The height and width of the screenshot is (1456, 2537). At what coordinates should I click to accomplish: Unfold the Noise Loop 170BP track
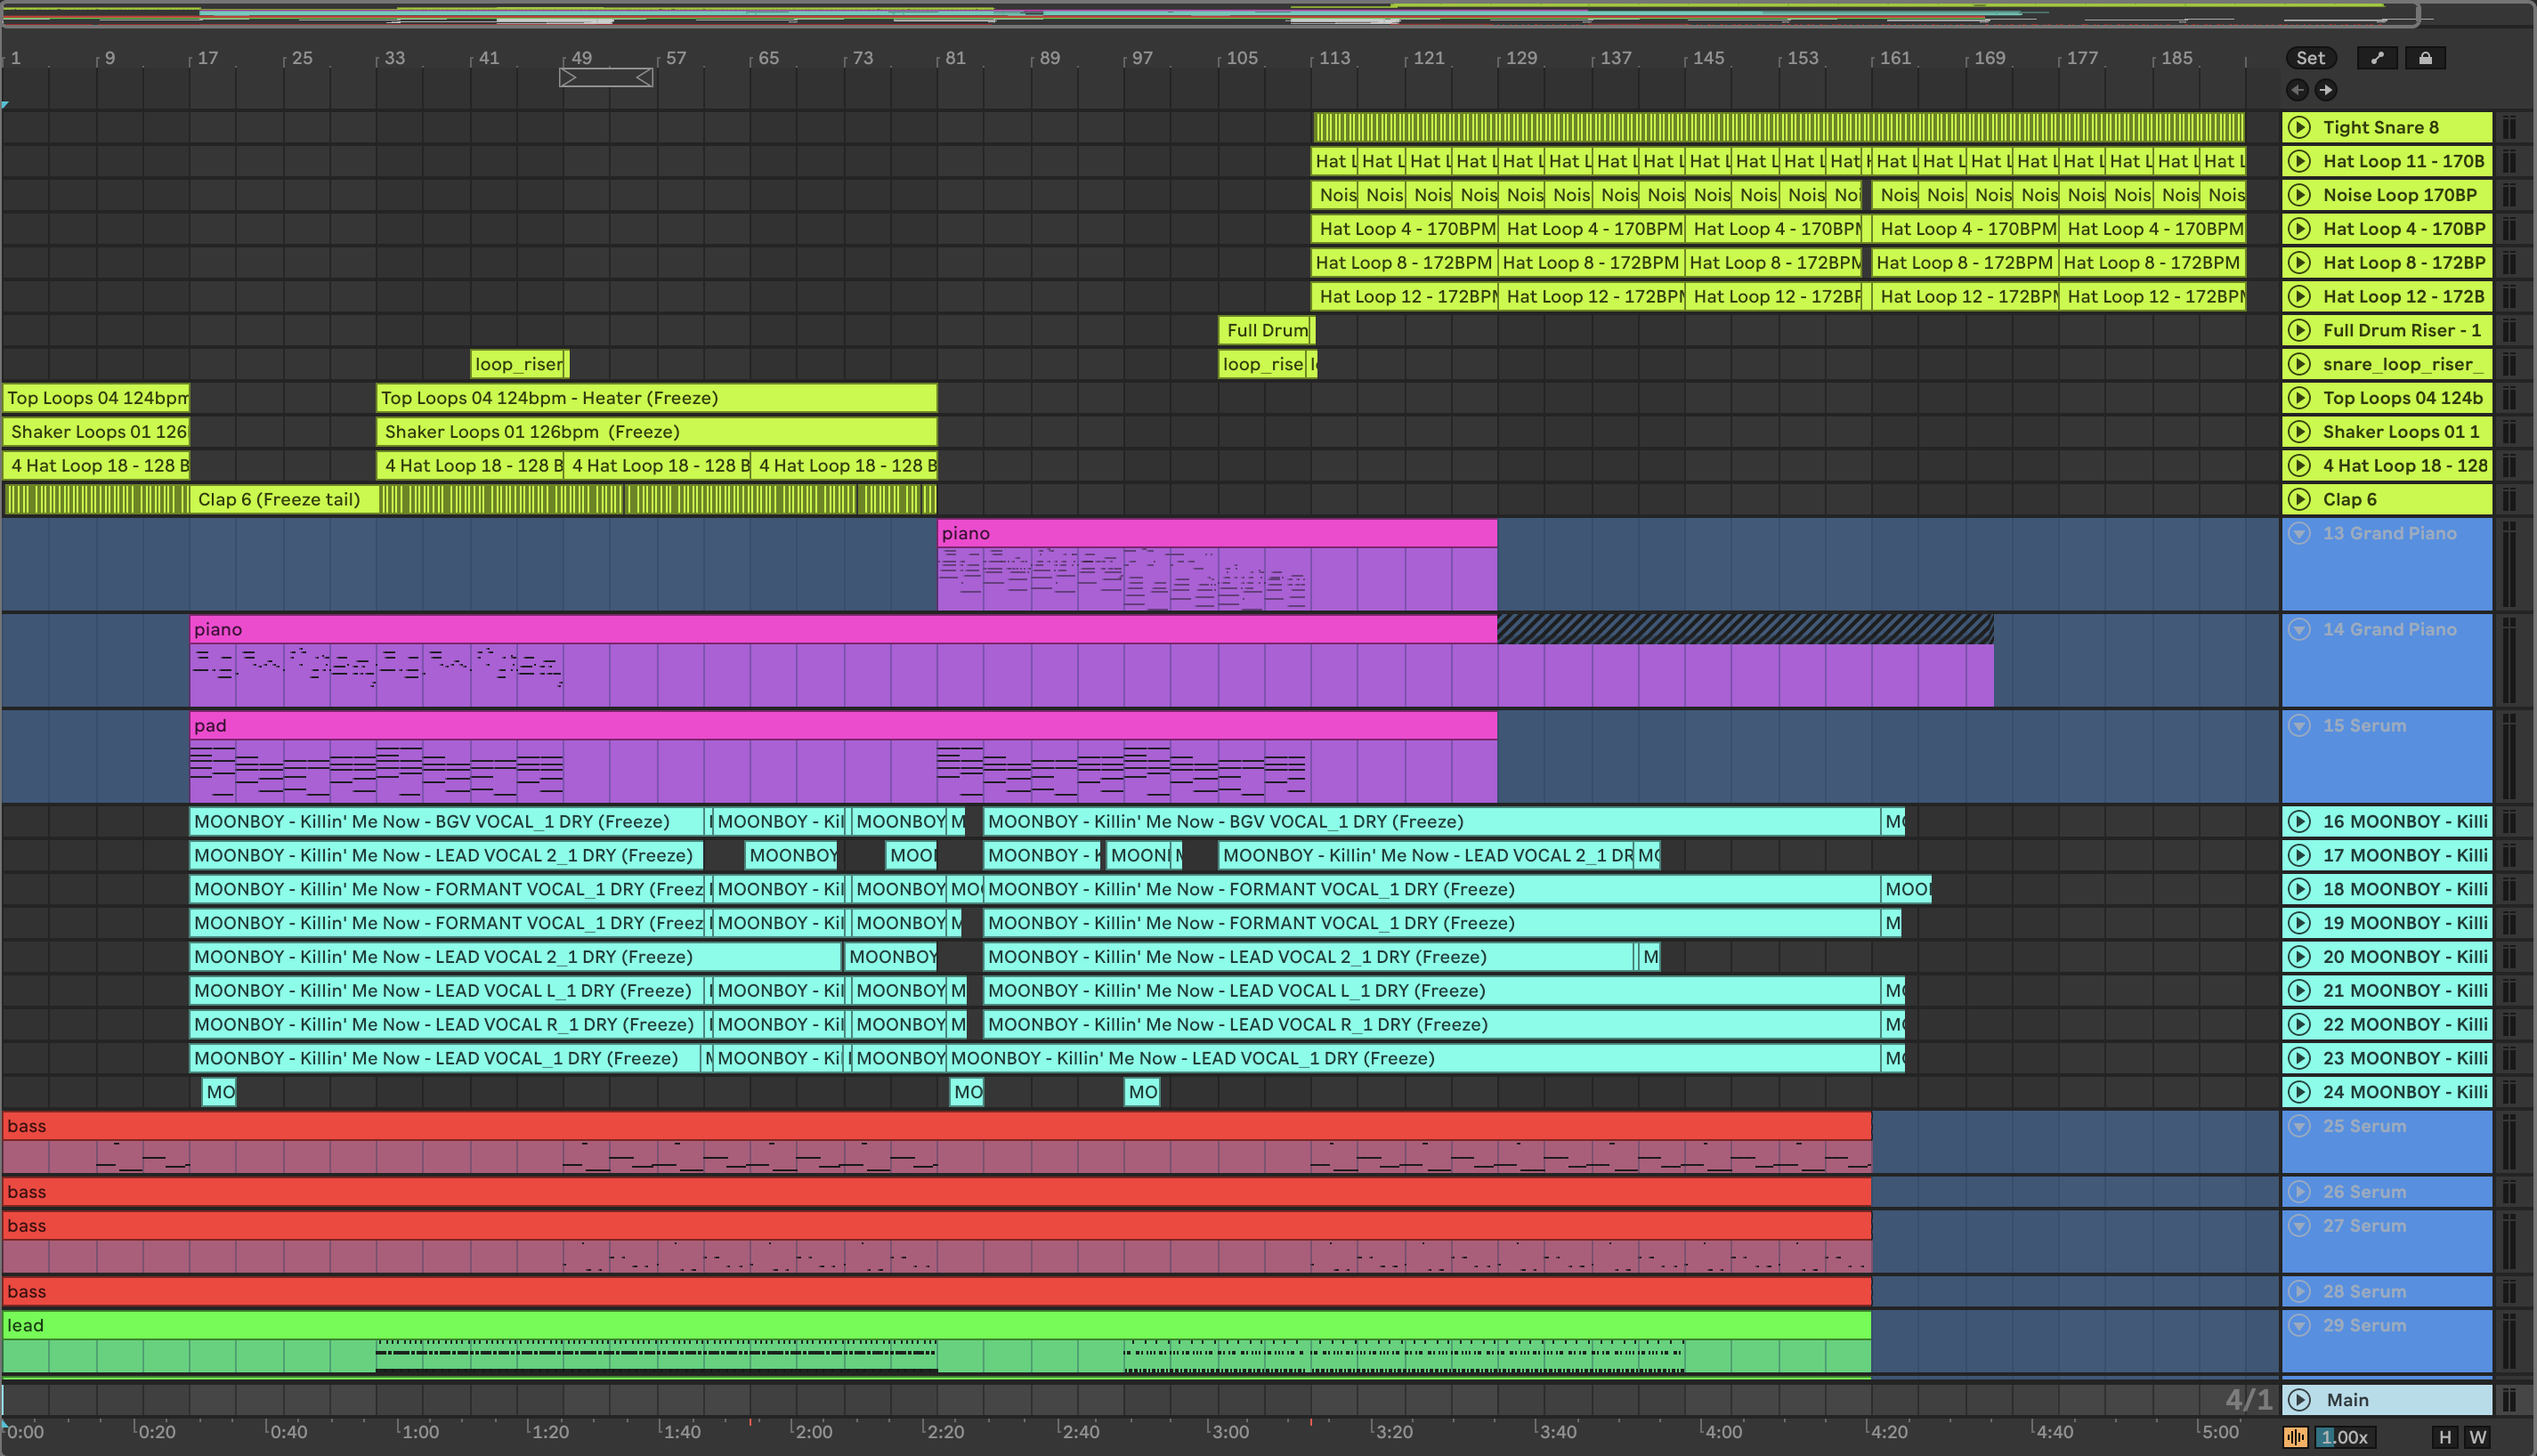2300,195
